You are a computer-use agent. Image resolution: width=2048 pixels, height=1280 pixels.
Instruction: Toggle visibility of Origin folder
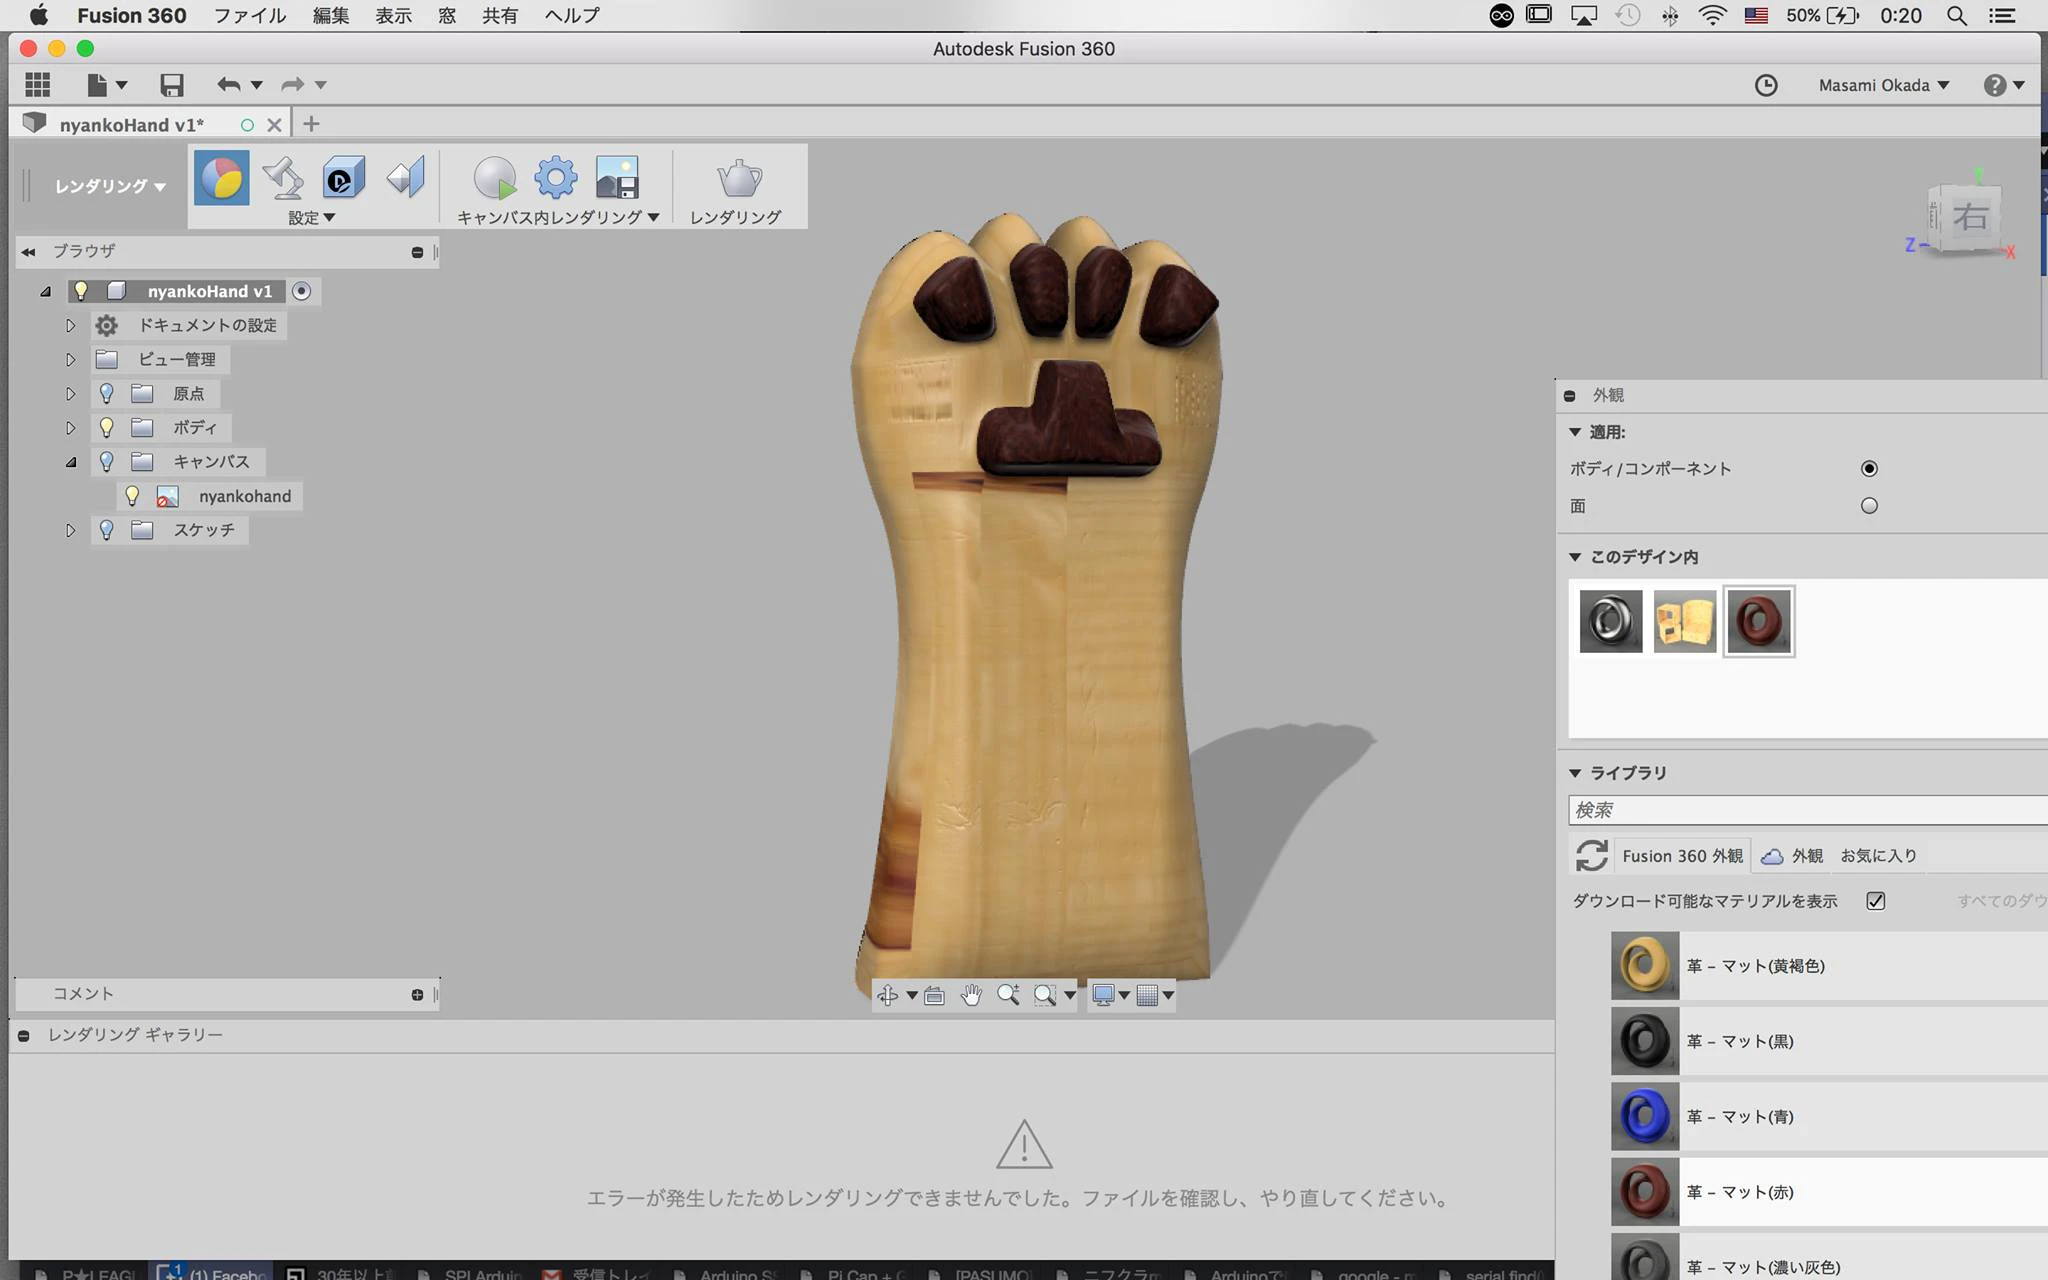pos(107,394)
